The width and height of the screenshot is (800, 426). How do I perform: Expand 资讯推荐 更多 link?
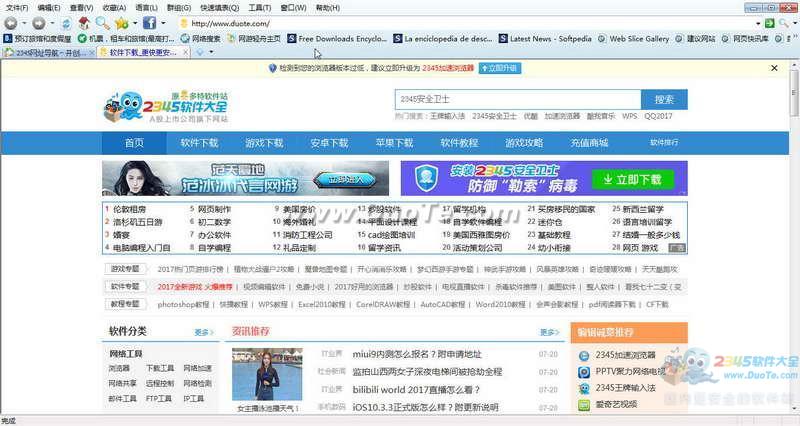point(549,332)
